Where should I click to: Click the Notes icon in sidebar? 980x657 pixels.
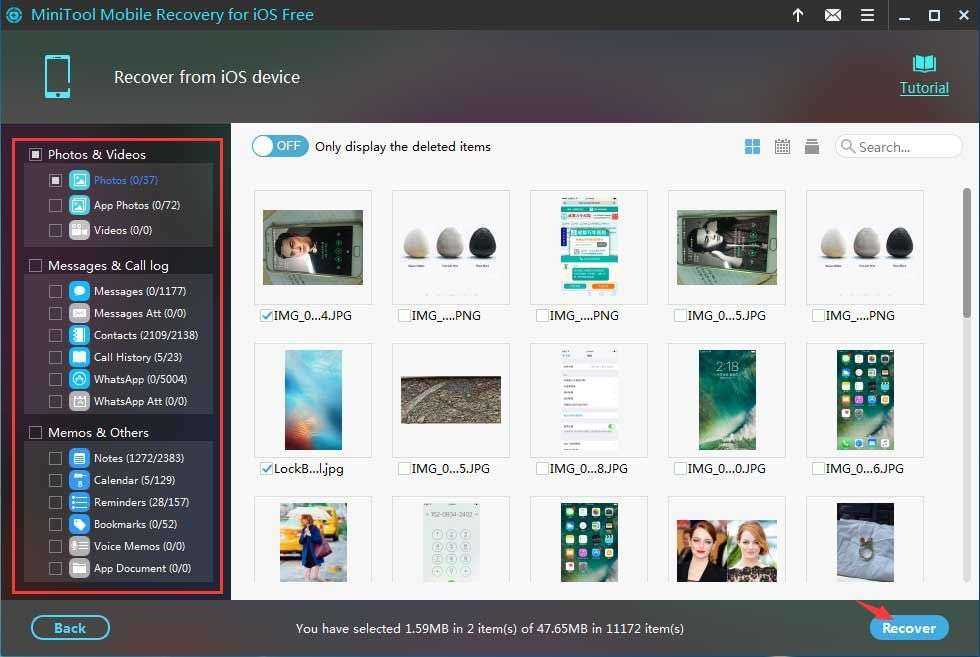click(x=79, y=458)
